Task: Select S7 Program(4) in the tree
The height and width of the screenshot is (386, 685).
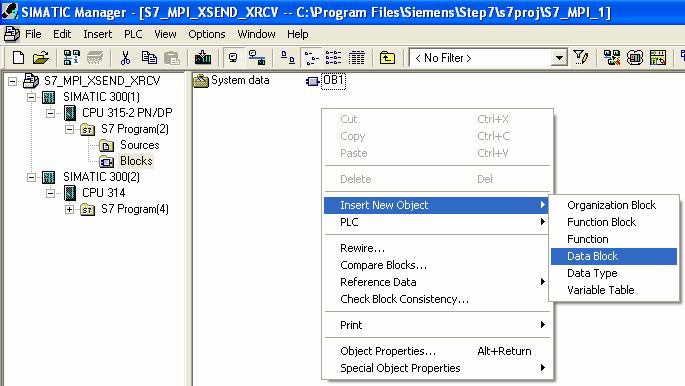Action: [135, 209]
